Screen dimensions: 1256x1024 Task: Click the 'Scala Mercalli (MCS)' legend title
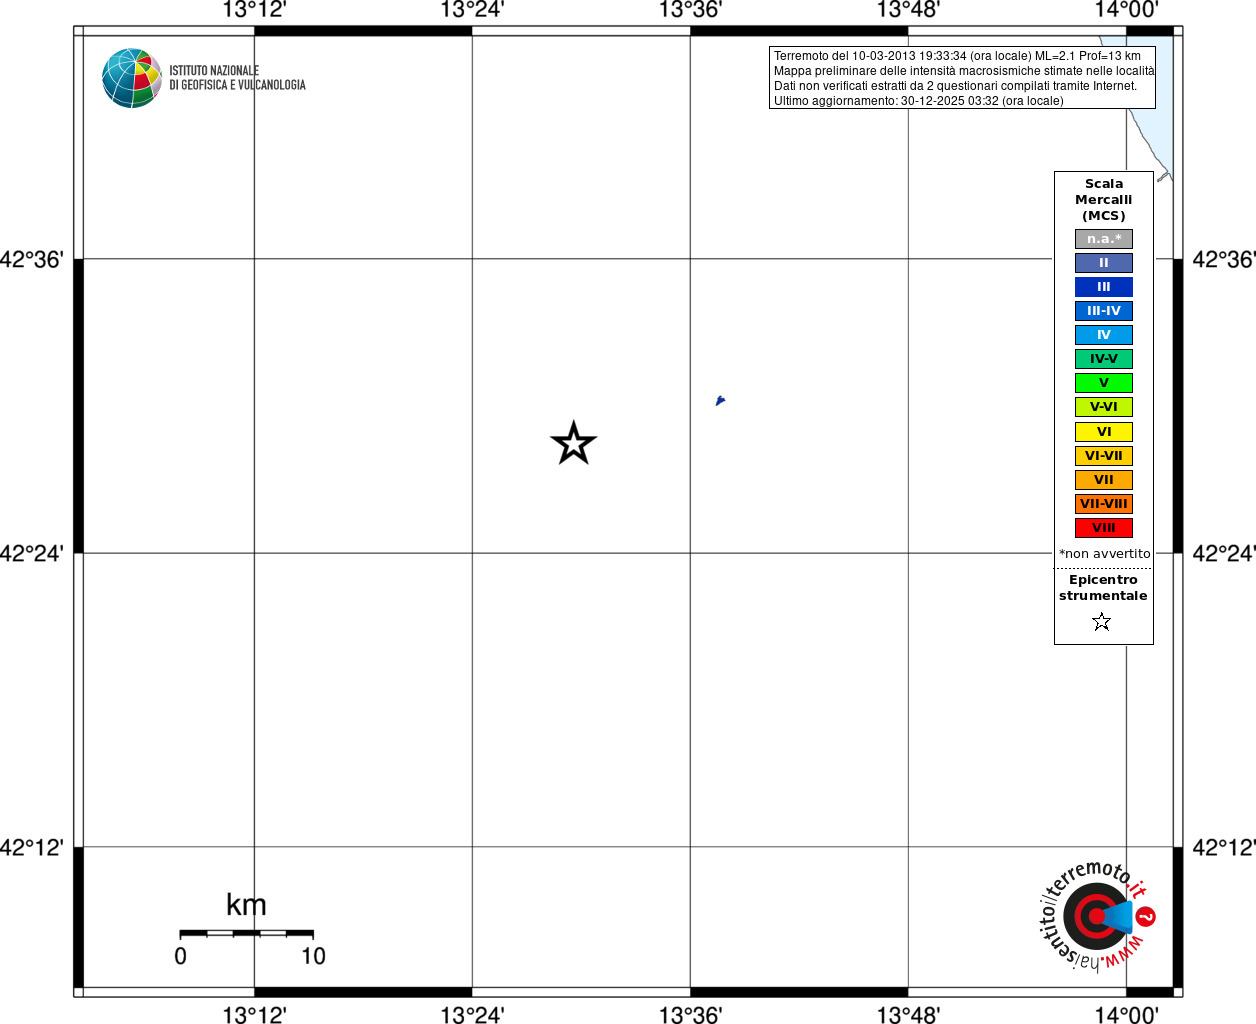point(1104,200)
